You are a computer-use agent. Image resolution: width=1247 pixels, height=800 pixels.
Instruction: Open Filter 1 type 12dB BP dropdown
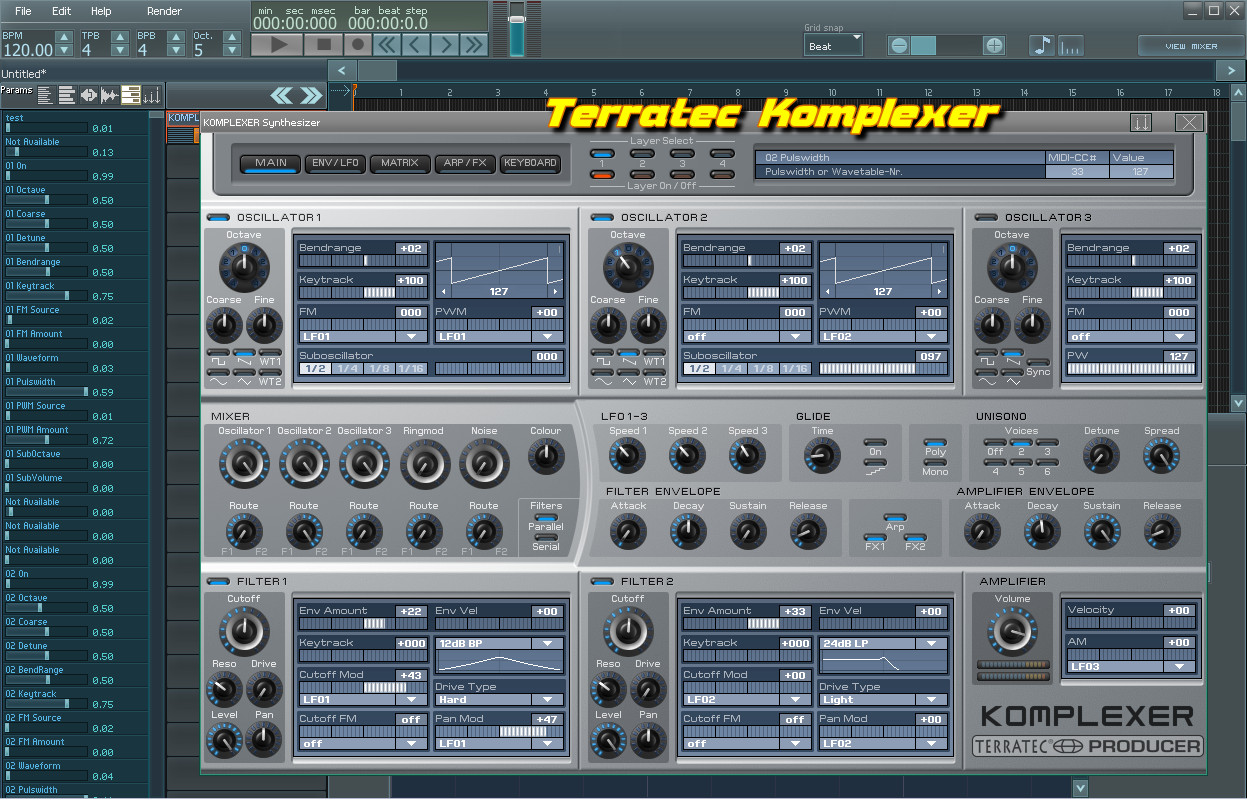click(499, 643)
